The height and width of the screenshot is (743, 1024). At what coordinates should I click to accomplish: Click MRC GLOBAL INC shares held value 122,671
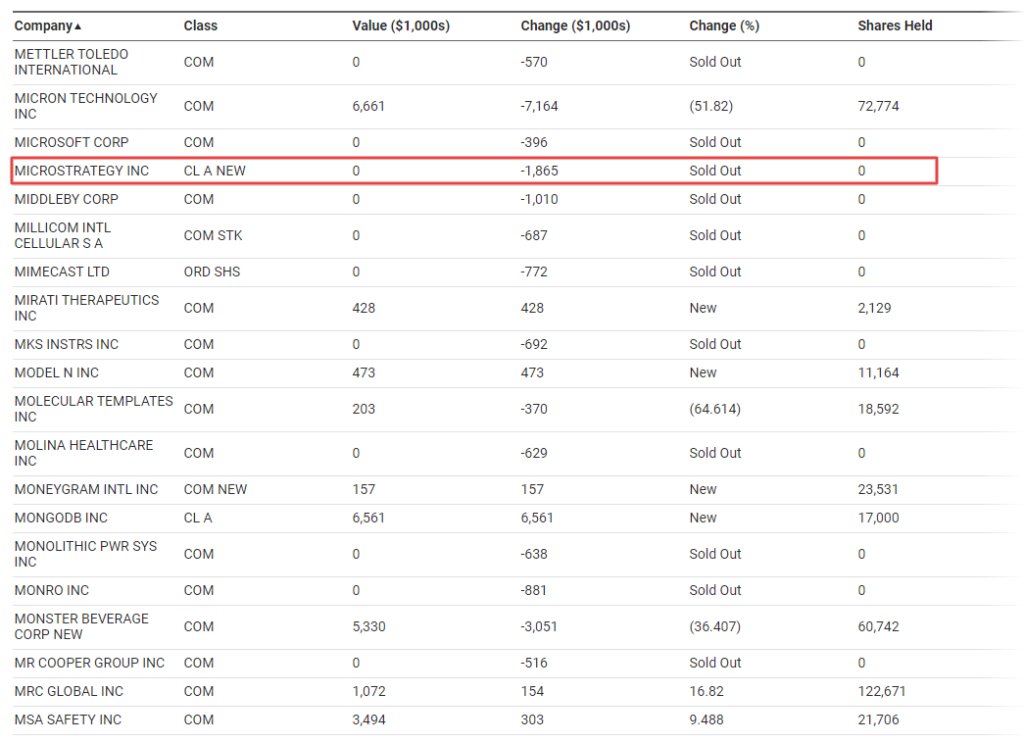[x=881, y=691]
